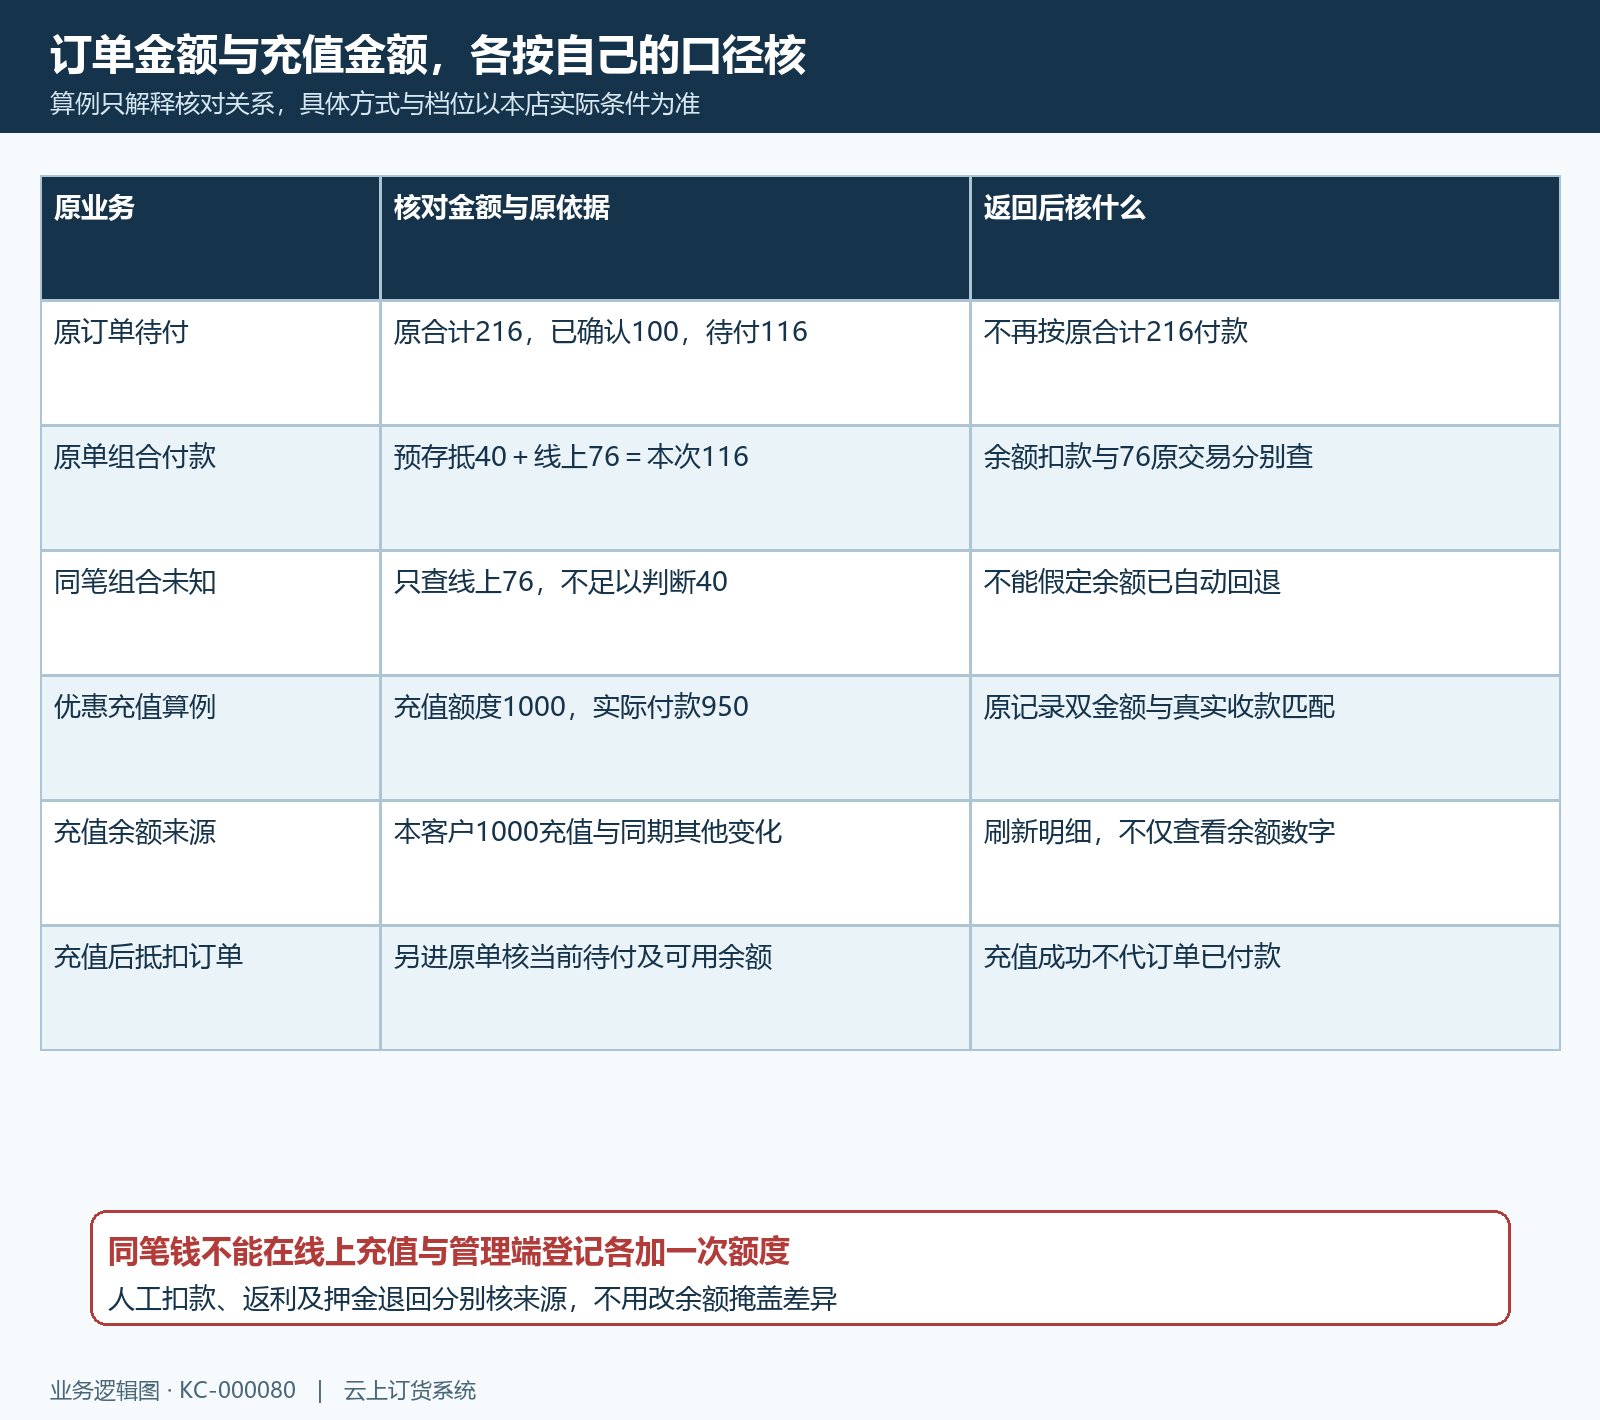Click cell 另进原单核当前待付及可用余额
The height and width of the screenshot is (1420, 1600).
click(x=675, y=988)
